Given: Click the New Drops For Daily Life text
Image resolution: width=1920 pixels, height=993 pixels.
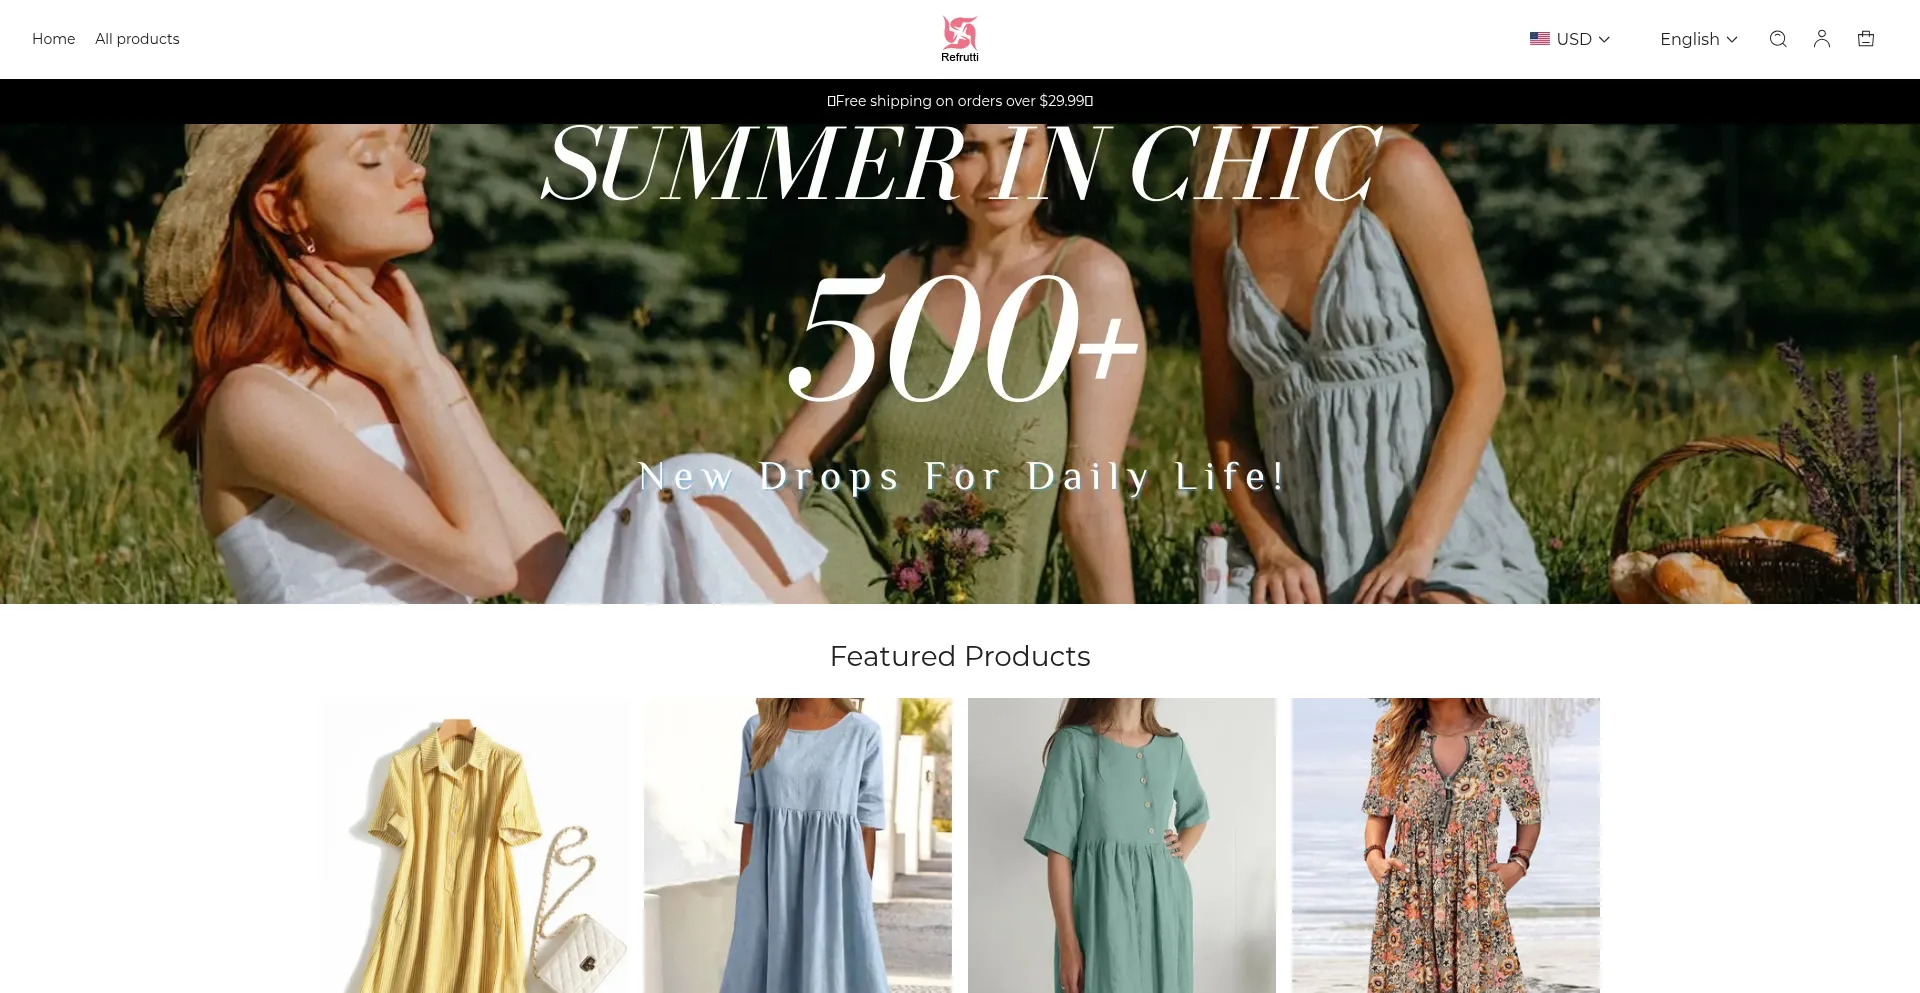Looking at the screenshot, I should (x=960, y=476).
